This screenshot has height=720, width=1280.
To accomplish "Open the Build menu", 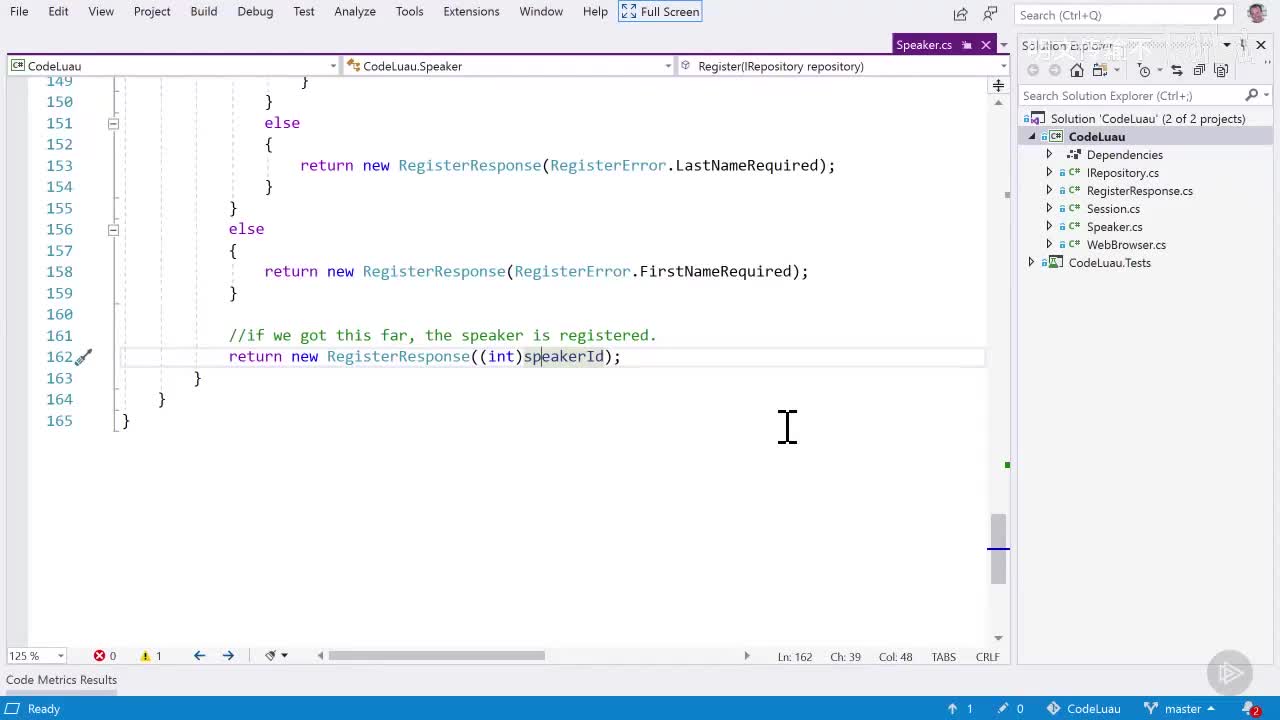I will click(203, 12).
